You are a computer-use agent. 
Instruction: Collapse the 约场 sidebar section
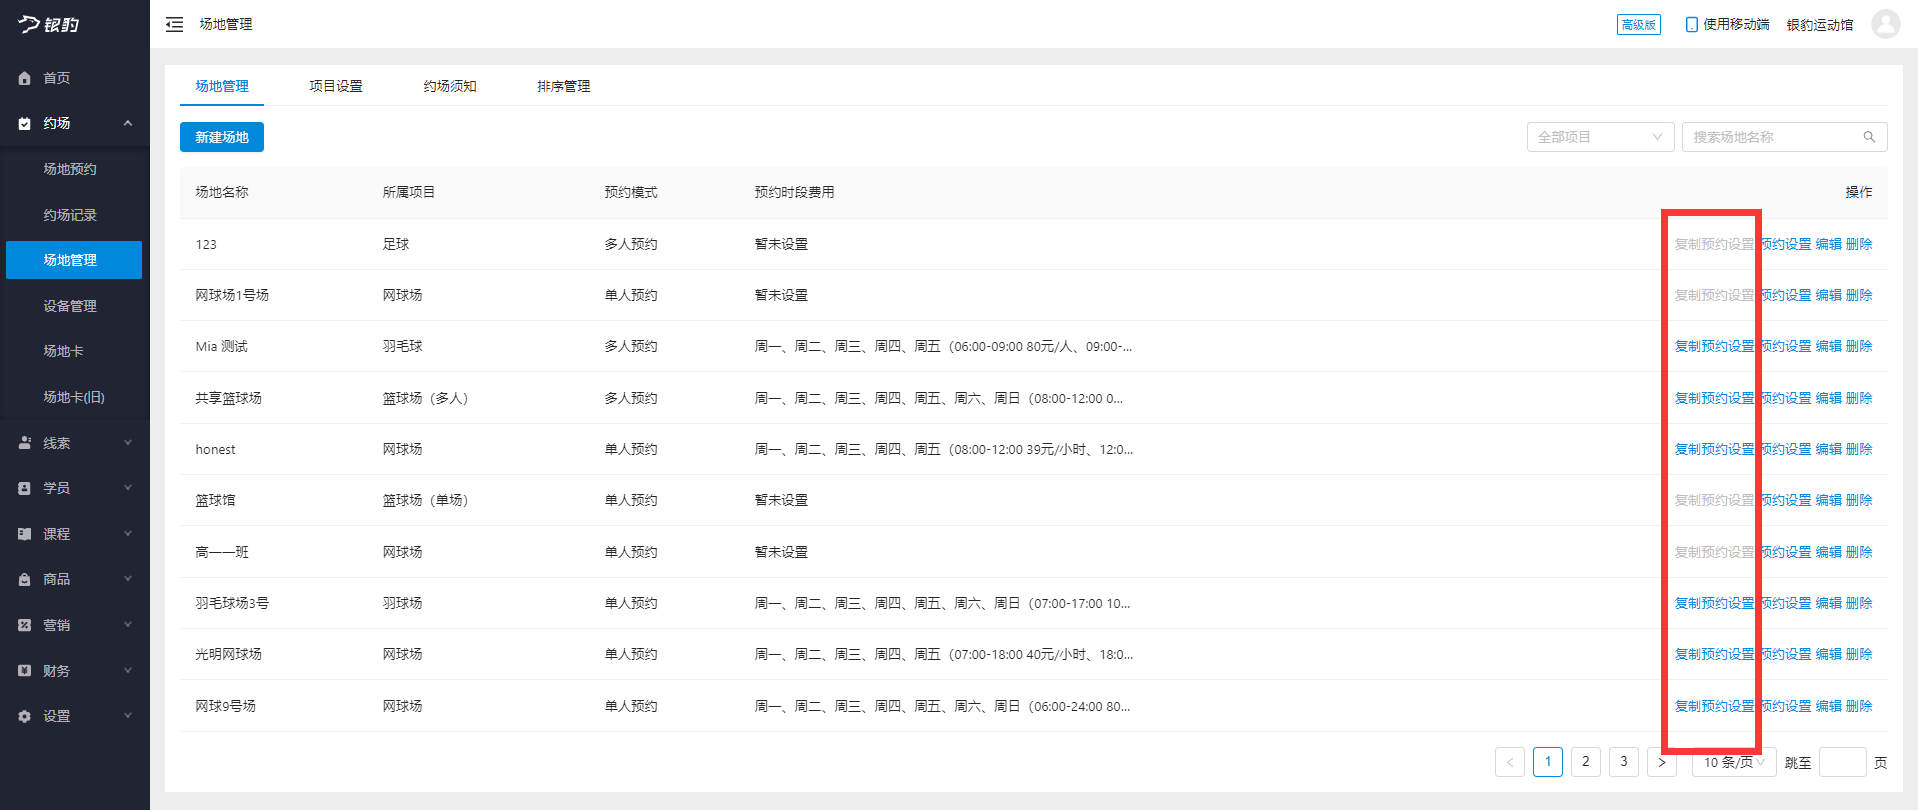point(127,123)
